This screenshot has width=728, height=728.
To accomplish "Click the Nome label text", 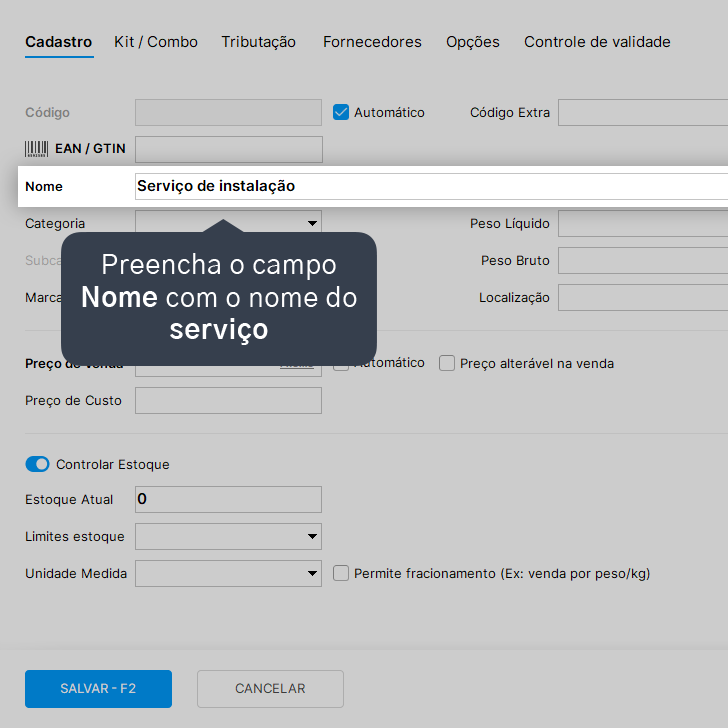I will (44, 187).
